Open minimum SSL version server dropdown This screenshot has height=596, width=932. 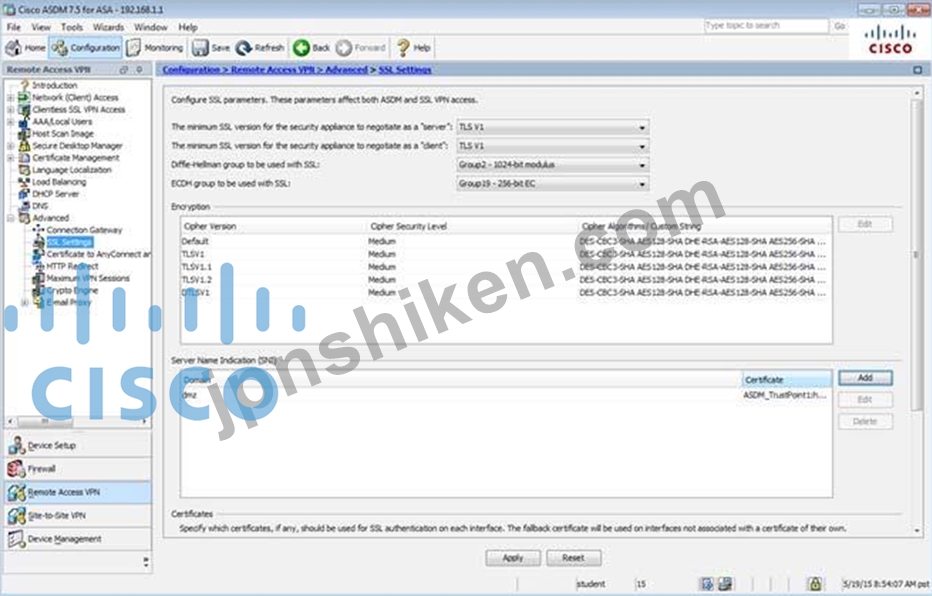[552, 127]
